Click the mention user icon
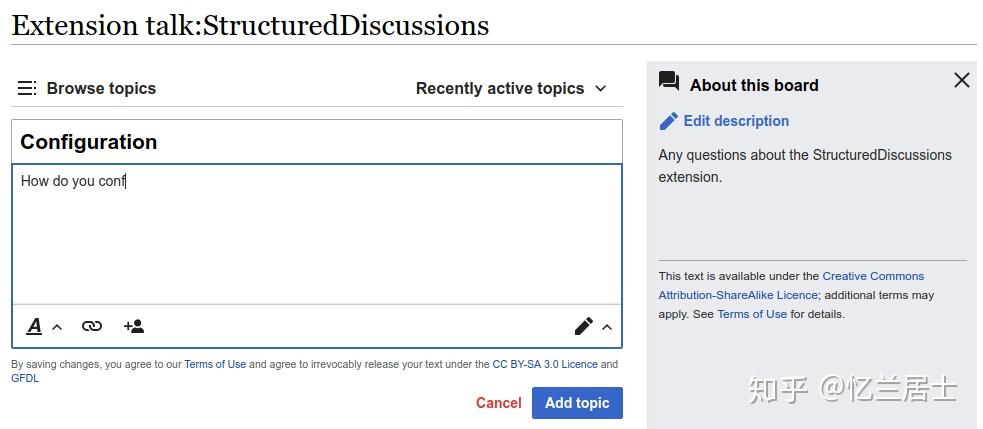The width and height of the screenshot is (983, 429). 134,326
